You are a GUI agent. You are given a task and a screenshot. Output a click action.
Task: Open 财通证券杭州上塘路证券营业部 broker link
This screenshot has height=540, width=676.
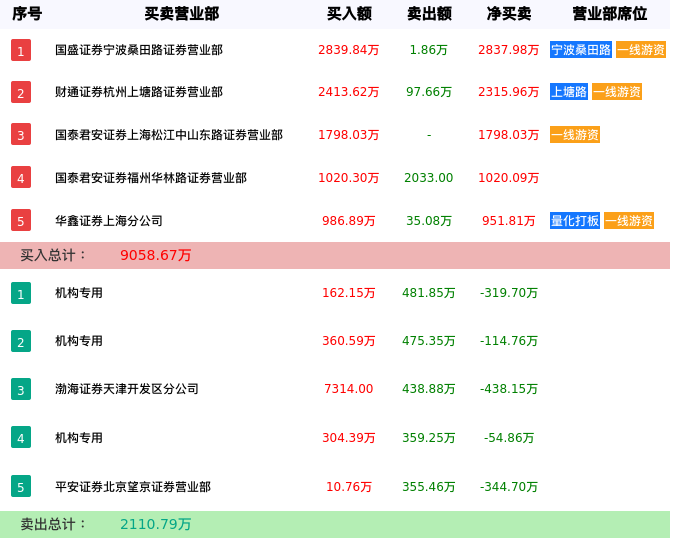(139, 92)
